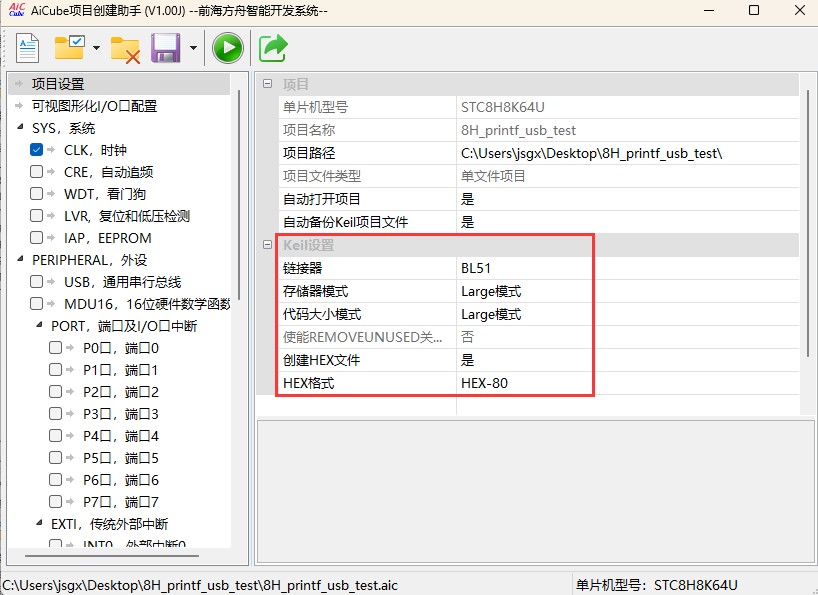
Task: Click the property grid vertical scrollbar
Action: pyautogui.click(x=808, y=223)
